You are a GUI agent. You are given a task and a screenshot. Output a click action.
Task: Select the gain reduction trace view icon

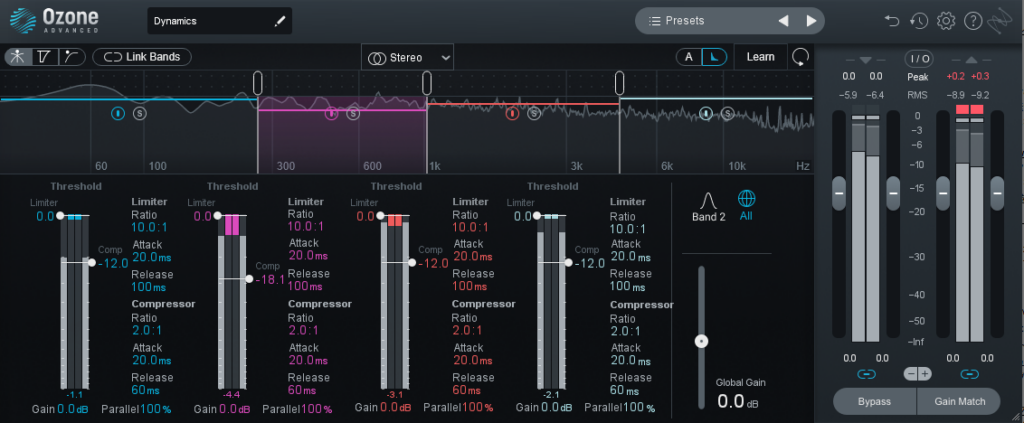tap(72, 57)
